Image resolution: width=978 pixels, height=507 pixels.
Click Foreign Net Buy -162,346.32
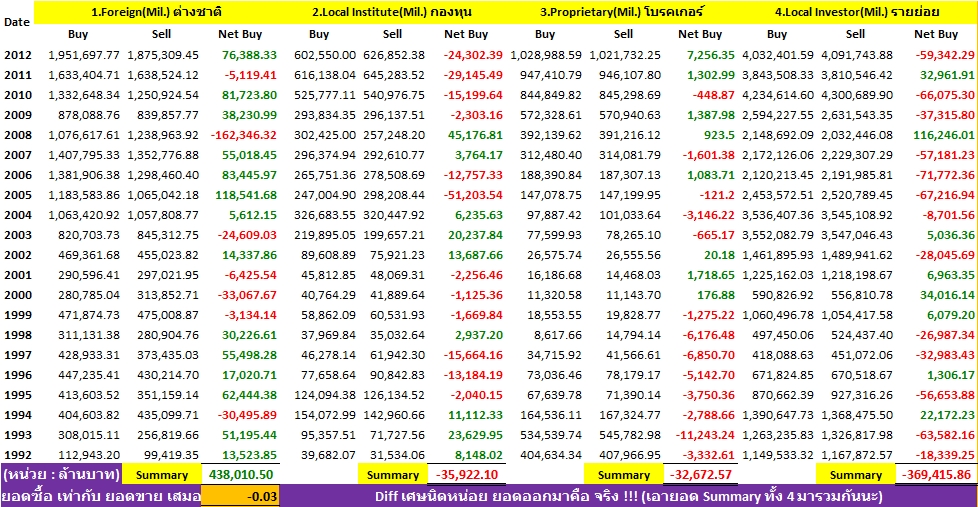pos(243,135)
